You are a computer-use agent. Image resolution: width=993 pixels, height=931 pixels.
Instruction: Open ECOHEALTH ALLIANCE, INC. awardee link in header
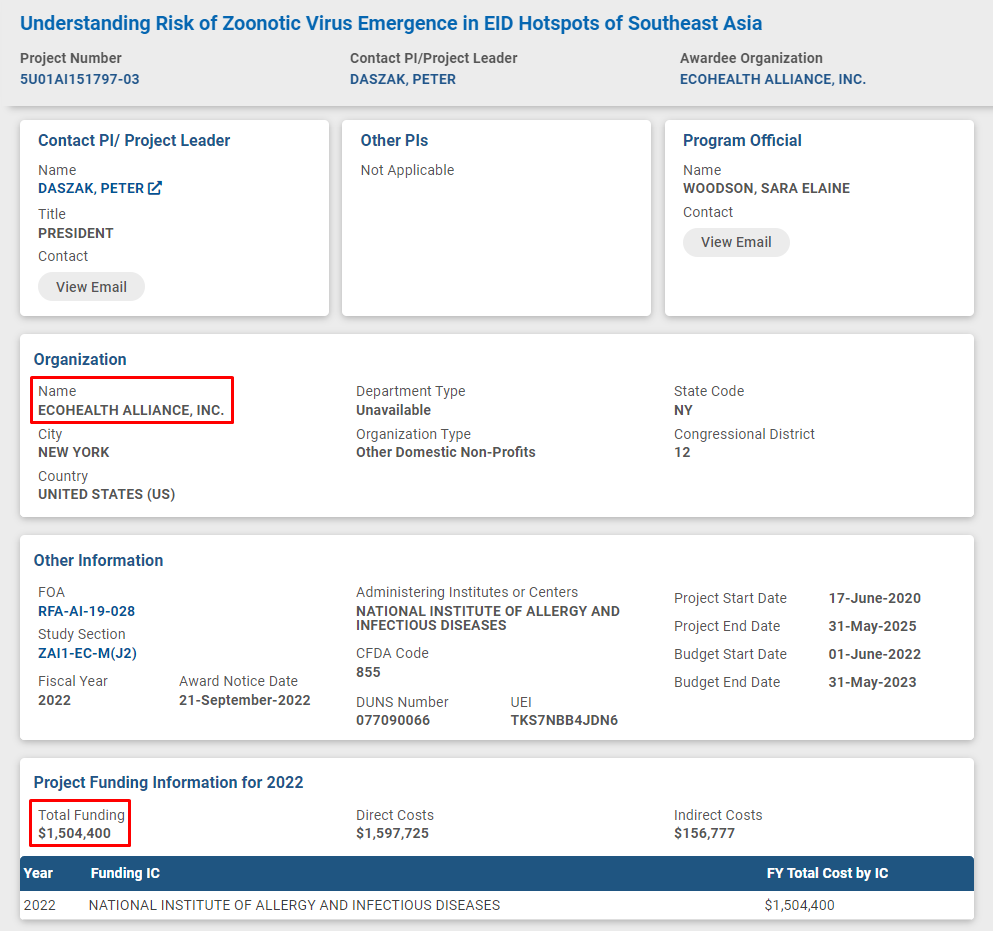point(773,79)
